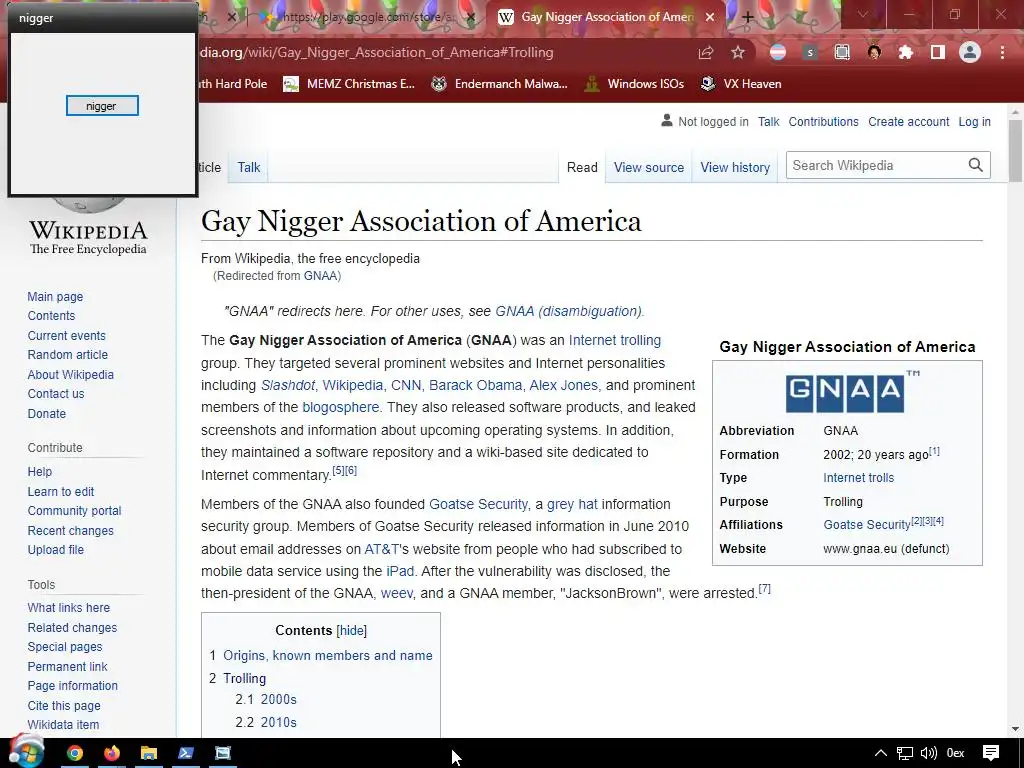The image size is (1024, 768).
Task: Open PowerShell from the taskbar
Action: click(186, 754)
